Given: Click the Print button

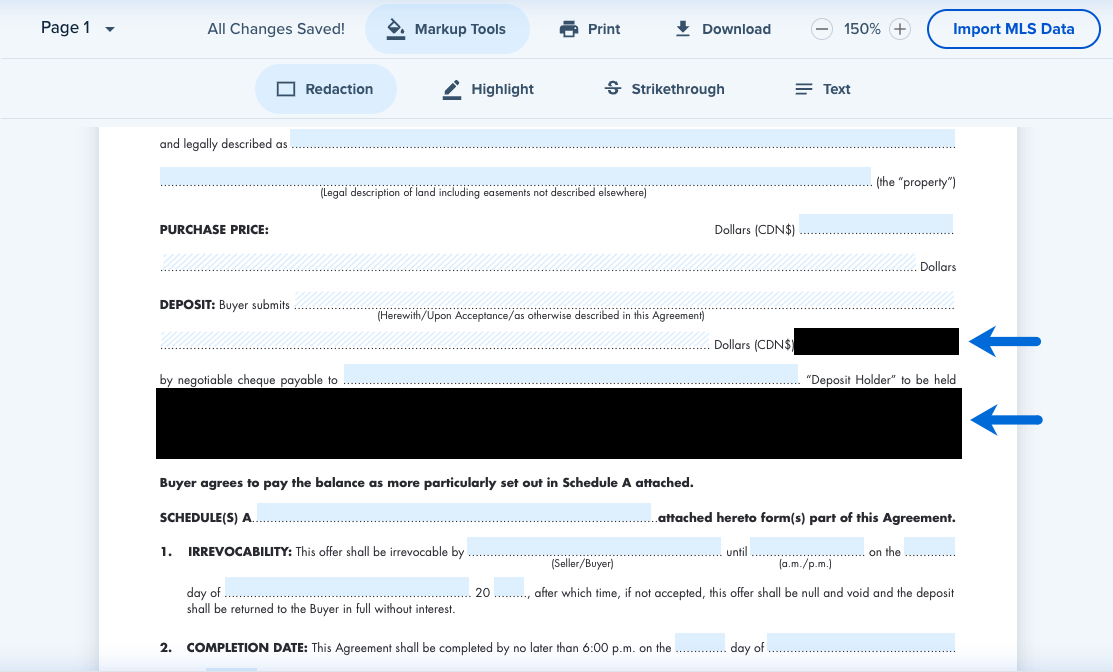Looking at the screenshot, I should click(x=590, y=29).
